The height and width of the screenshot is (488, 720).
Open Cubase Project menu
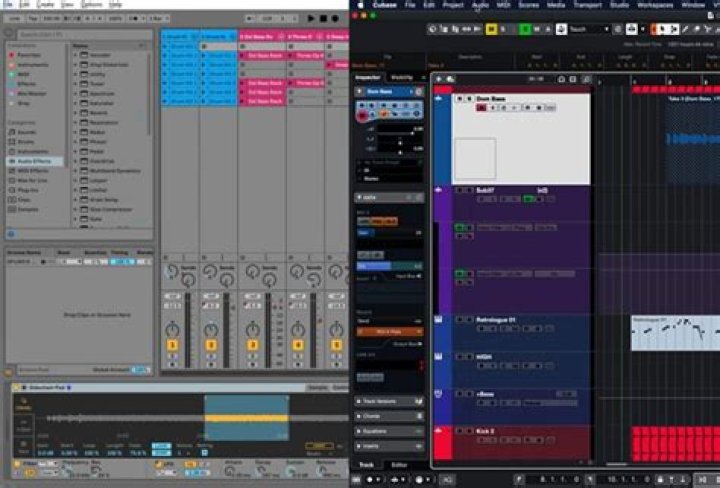click(453, 5)
